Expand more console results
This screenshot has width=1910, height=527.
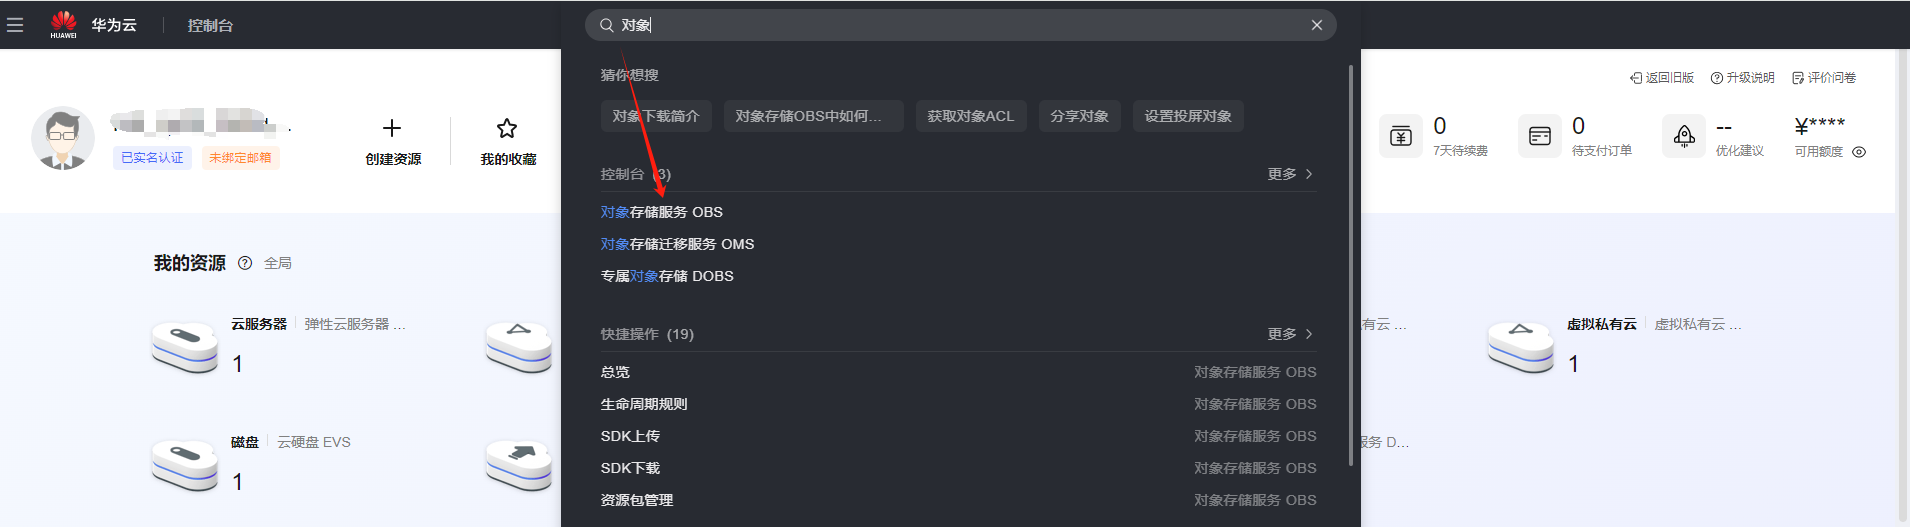[x=1290, y=174]
